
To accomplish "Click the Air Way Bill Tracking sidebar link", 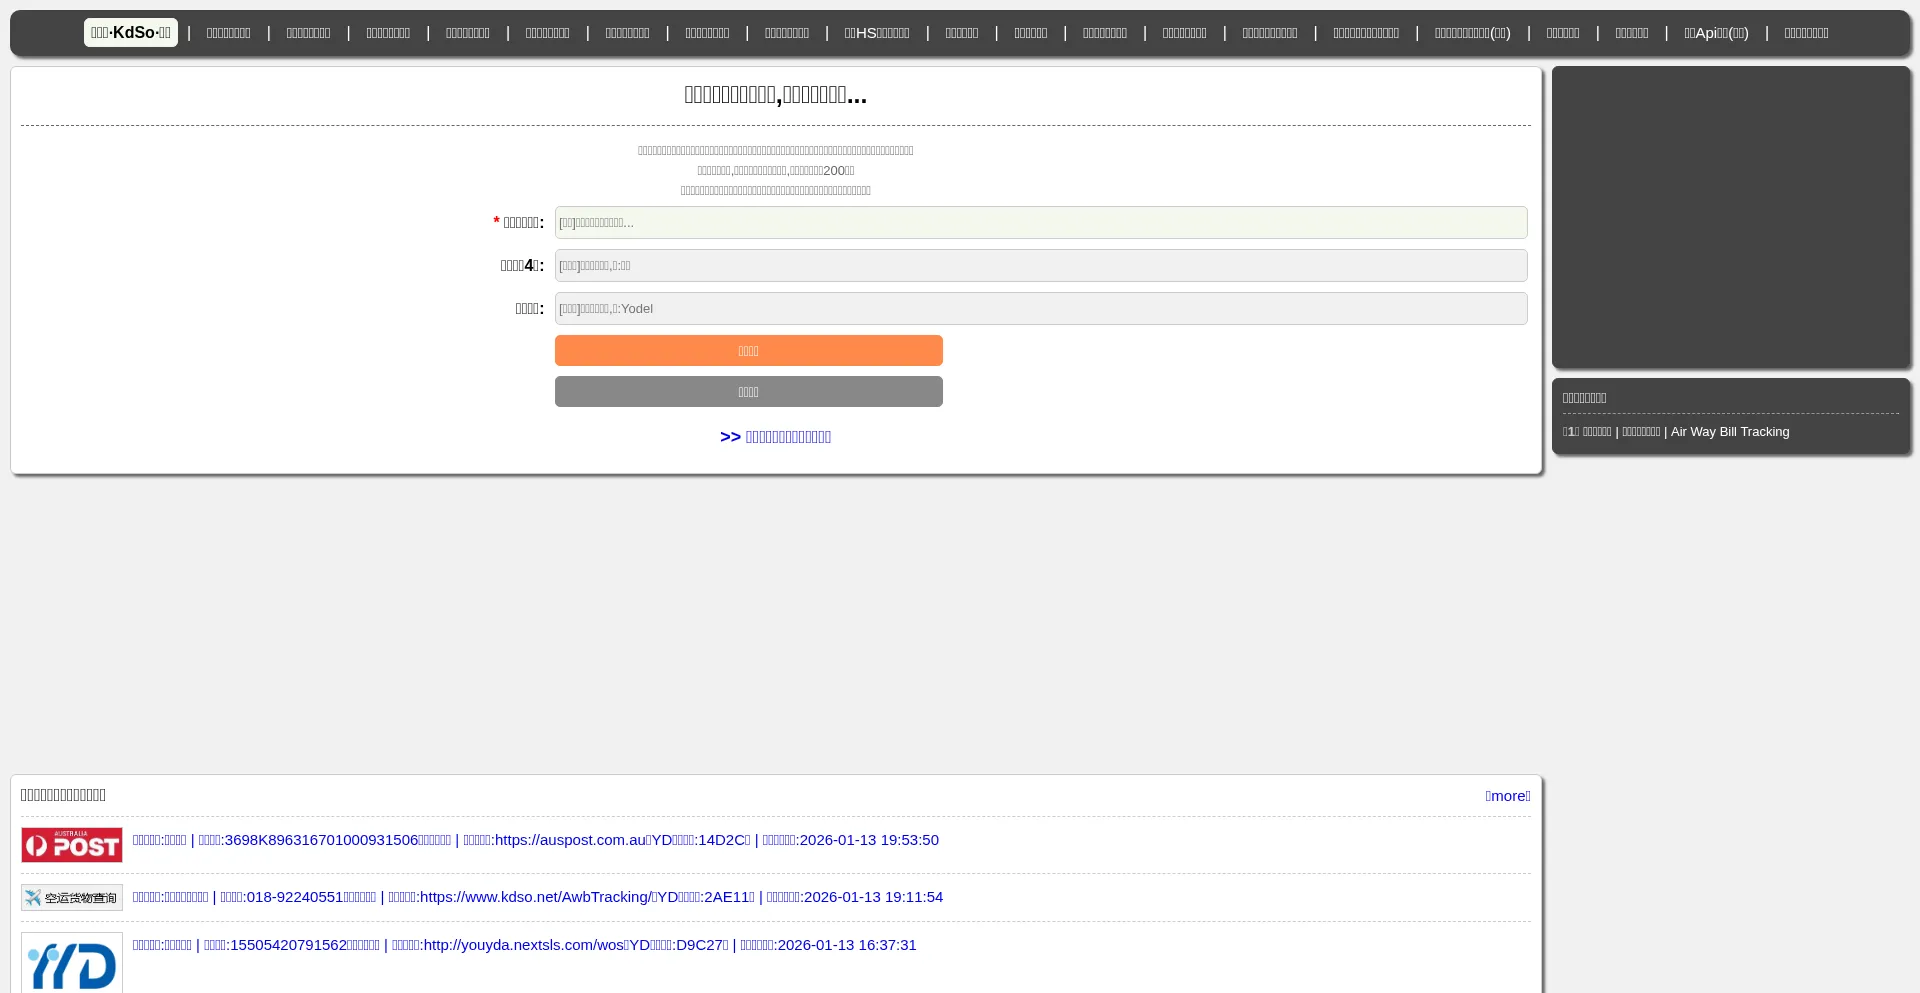I will click(1729, 431).
